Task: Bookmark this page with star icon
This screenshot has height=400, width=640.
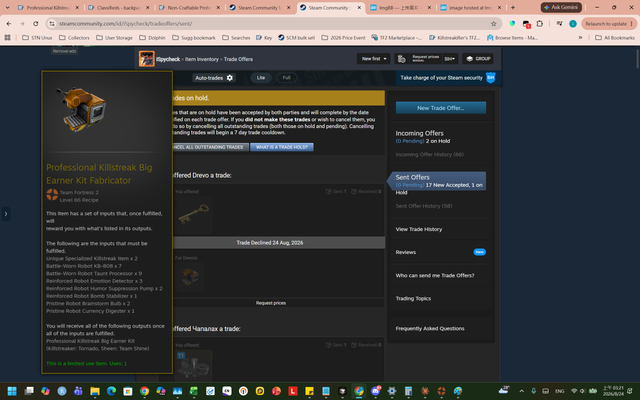Action: [x=493, y=24]
